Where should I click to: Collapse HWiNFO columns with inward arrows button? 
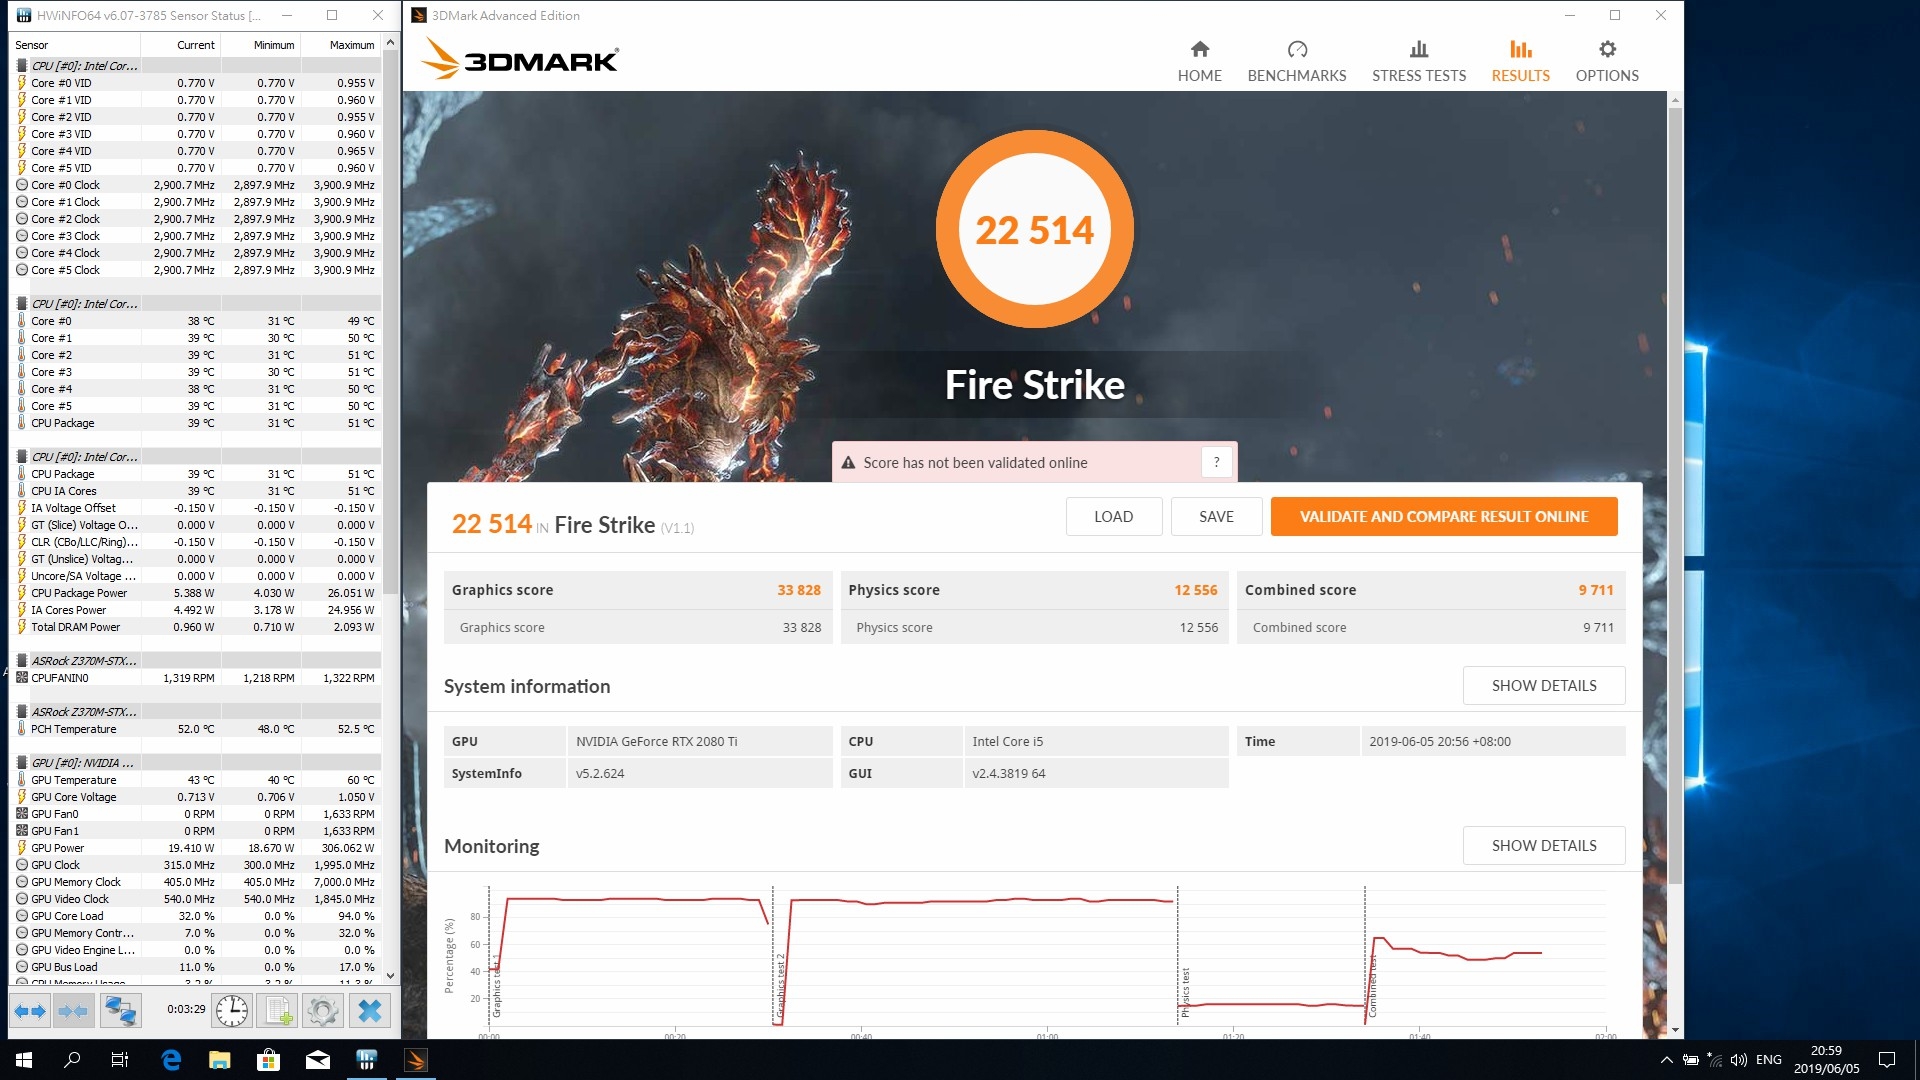click(73, 1011)
